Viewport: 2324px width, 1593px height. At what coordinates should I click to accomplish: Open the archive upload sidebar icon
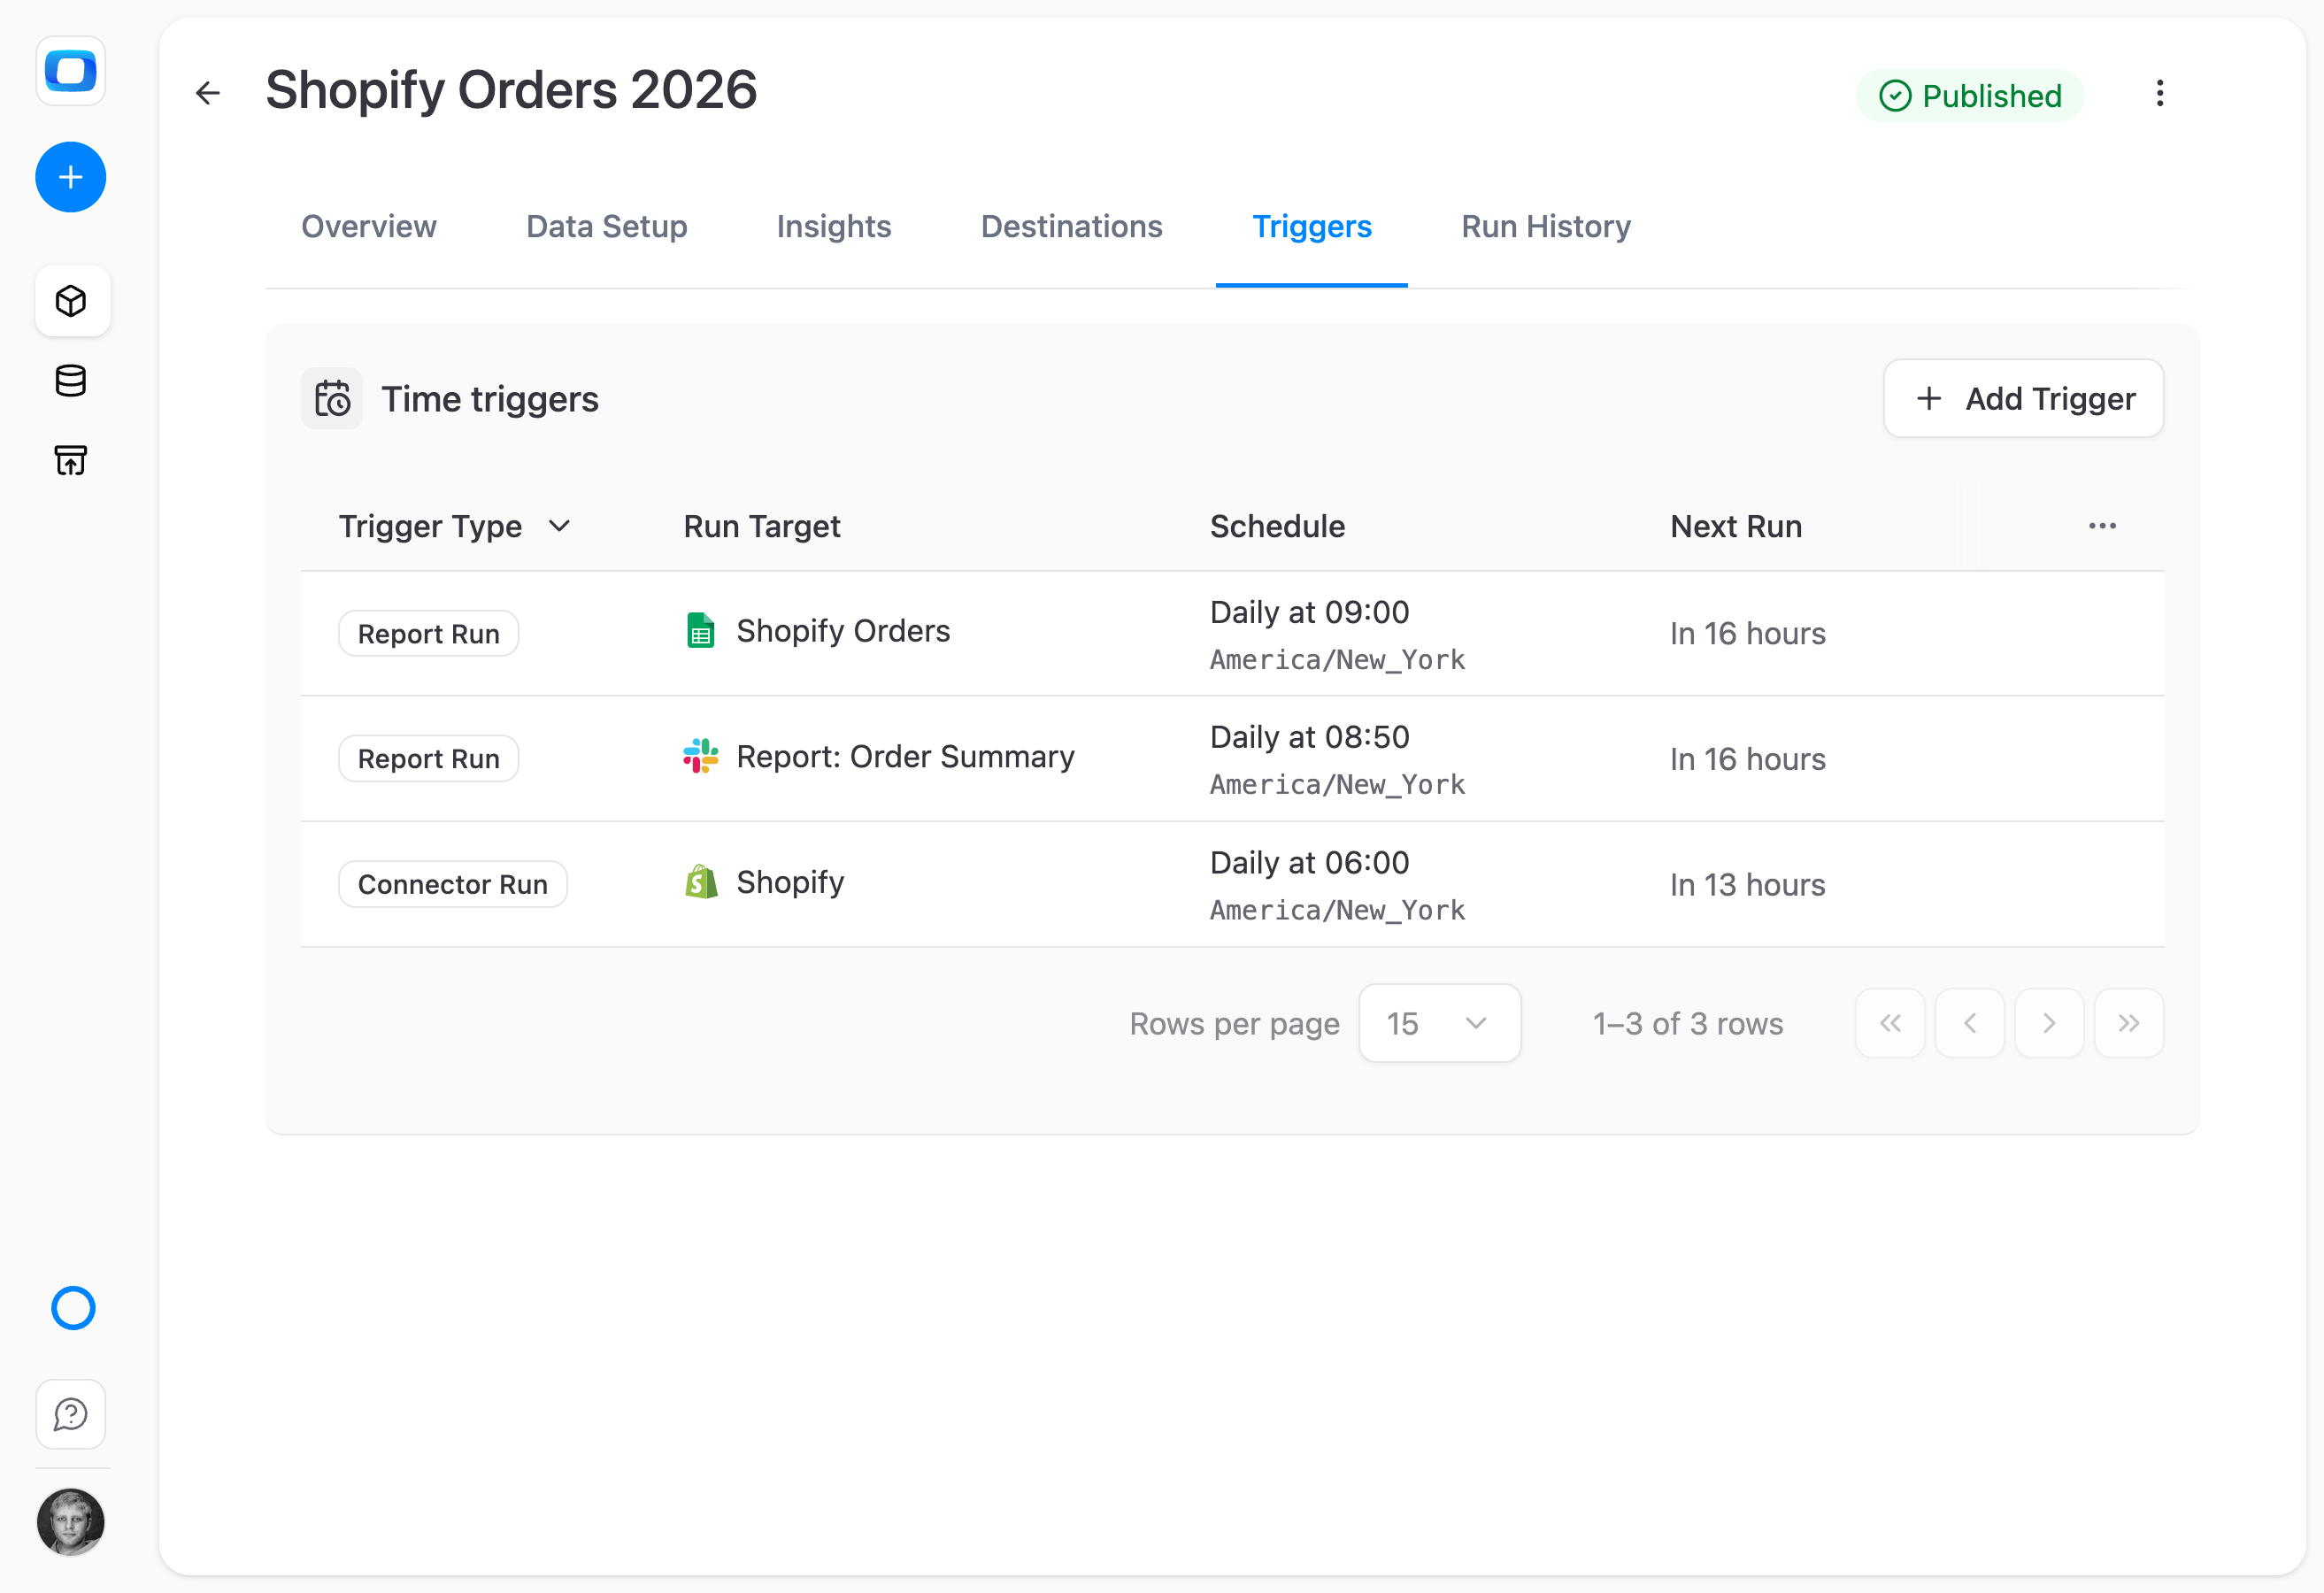[x=71, y=460]
